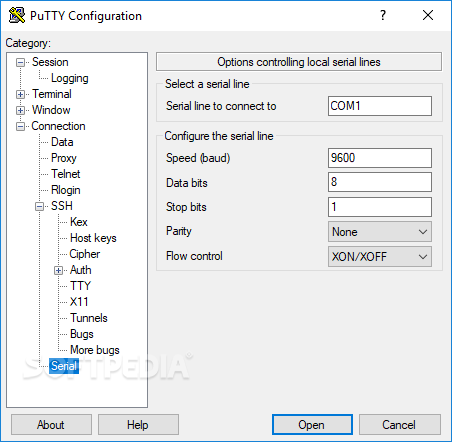Open the Telnet settings page
Viewport: 452px width, 442px height.
66,174
